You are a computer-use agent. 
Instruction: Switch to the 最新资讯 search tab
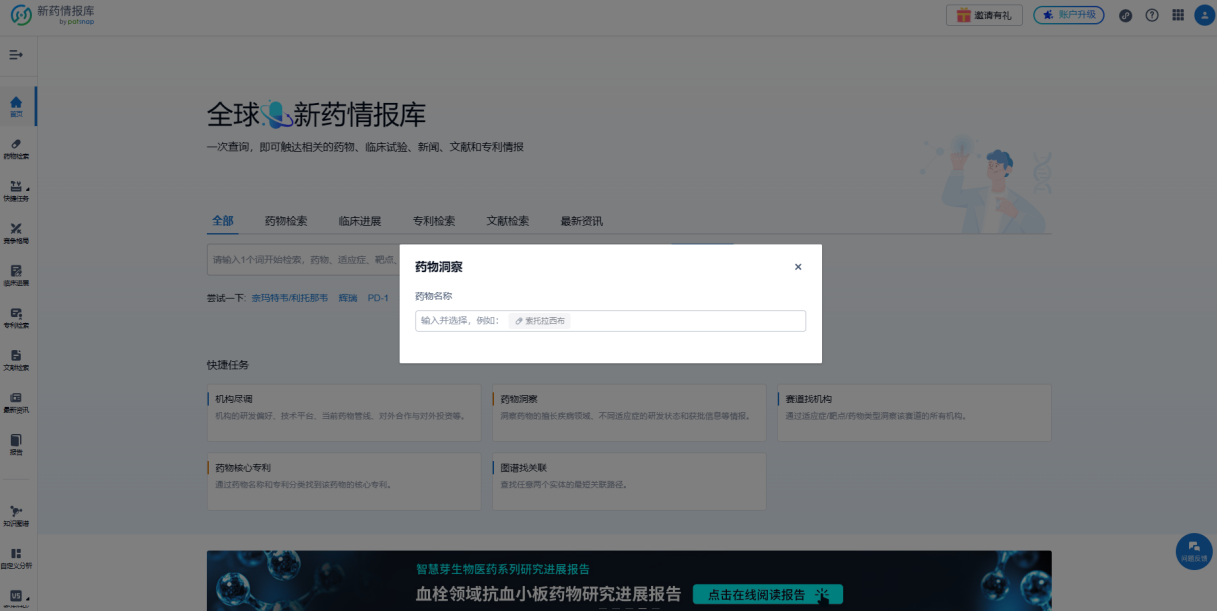(x=581, y=221)
